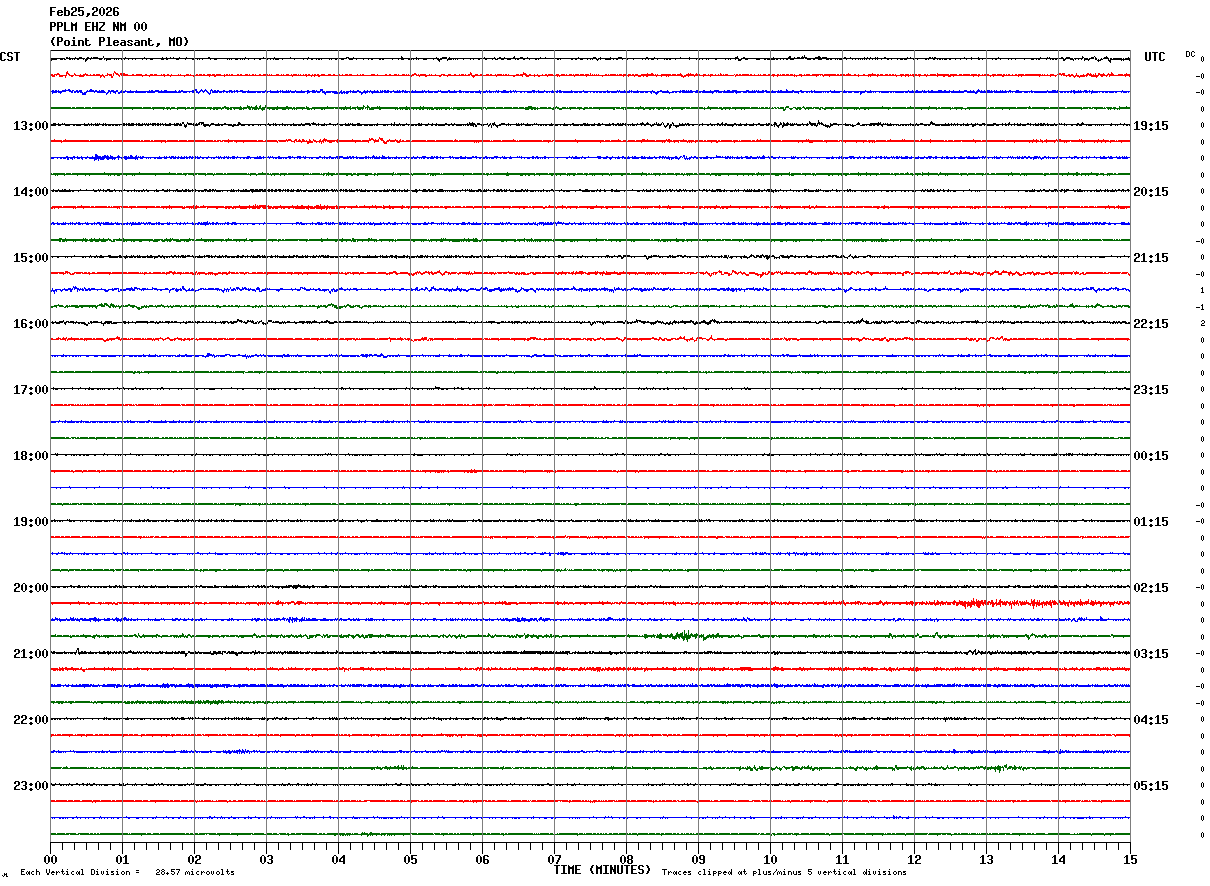The image size is (1210, 886).
Task: Click minute 02 on the time axis
Action: click(x=194, y=859)
